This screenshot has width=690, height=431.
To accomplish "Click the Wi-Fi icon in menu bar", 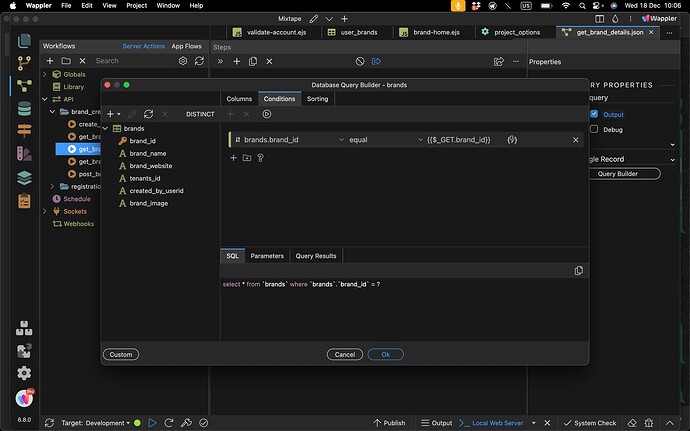I will (566, 6).
